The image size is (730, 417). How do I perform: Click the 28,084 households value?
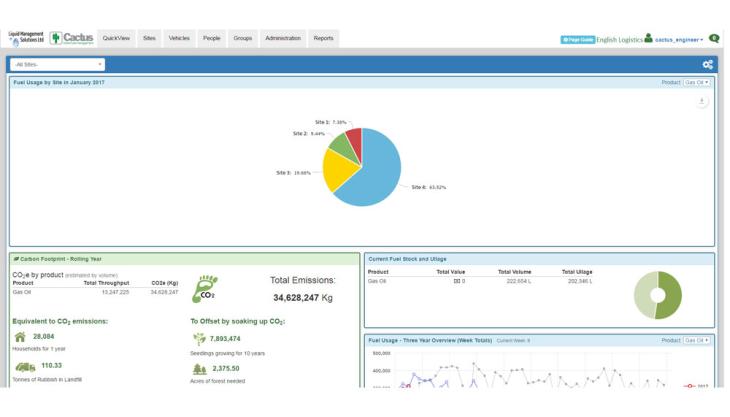(x=44, y=336)
